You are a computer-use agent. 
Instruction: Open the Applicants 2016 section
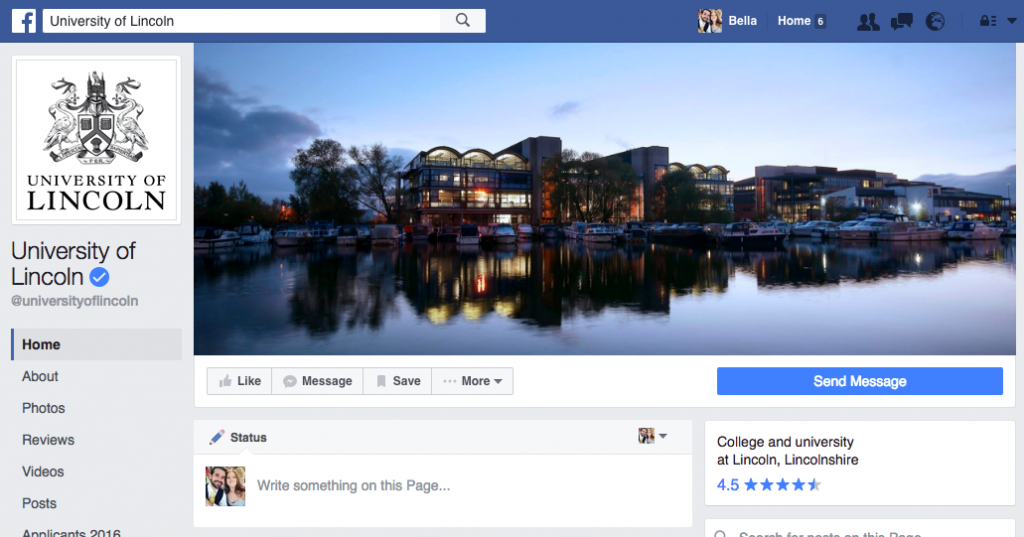tap(71, 532)
